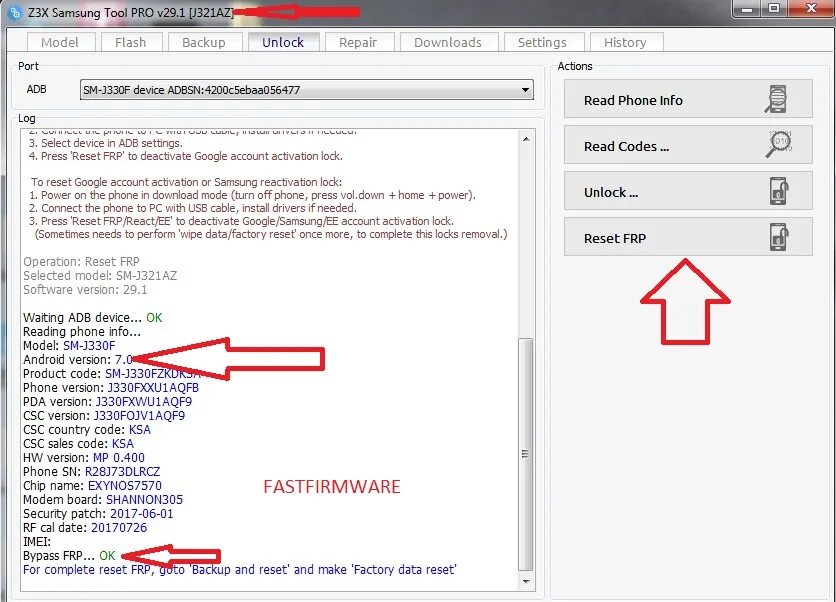The height and width of the screenshot is (602, 836).
Task: Click 'Waiting ADB device... OK' log line
Action: coord(92,317)
